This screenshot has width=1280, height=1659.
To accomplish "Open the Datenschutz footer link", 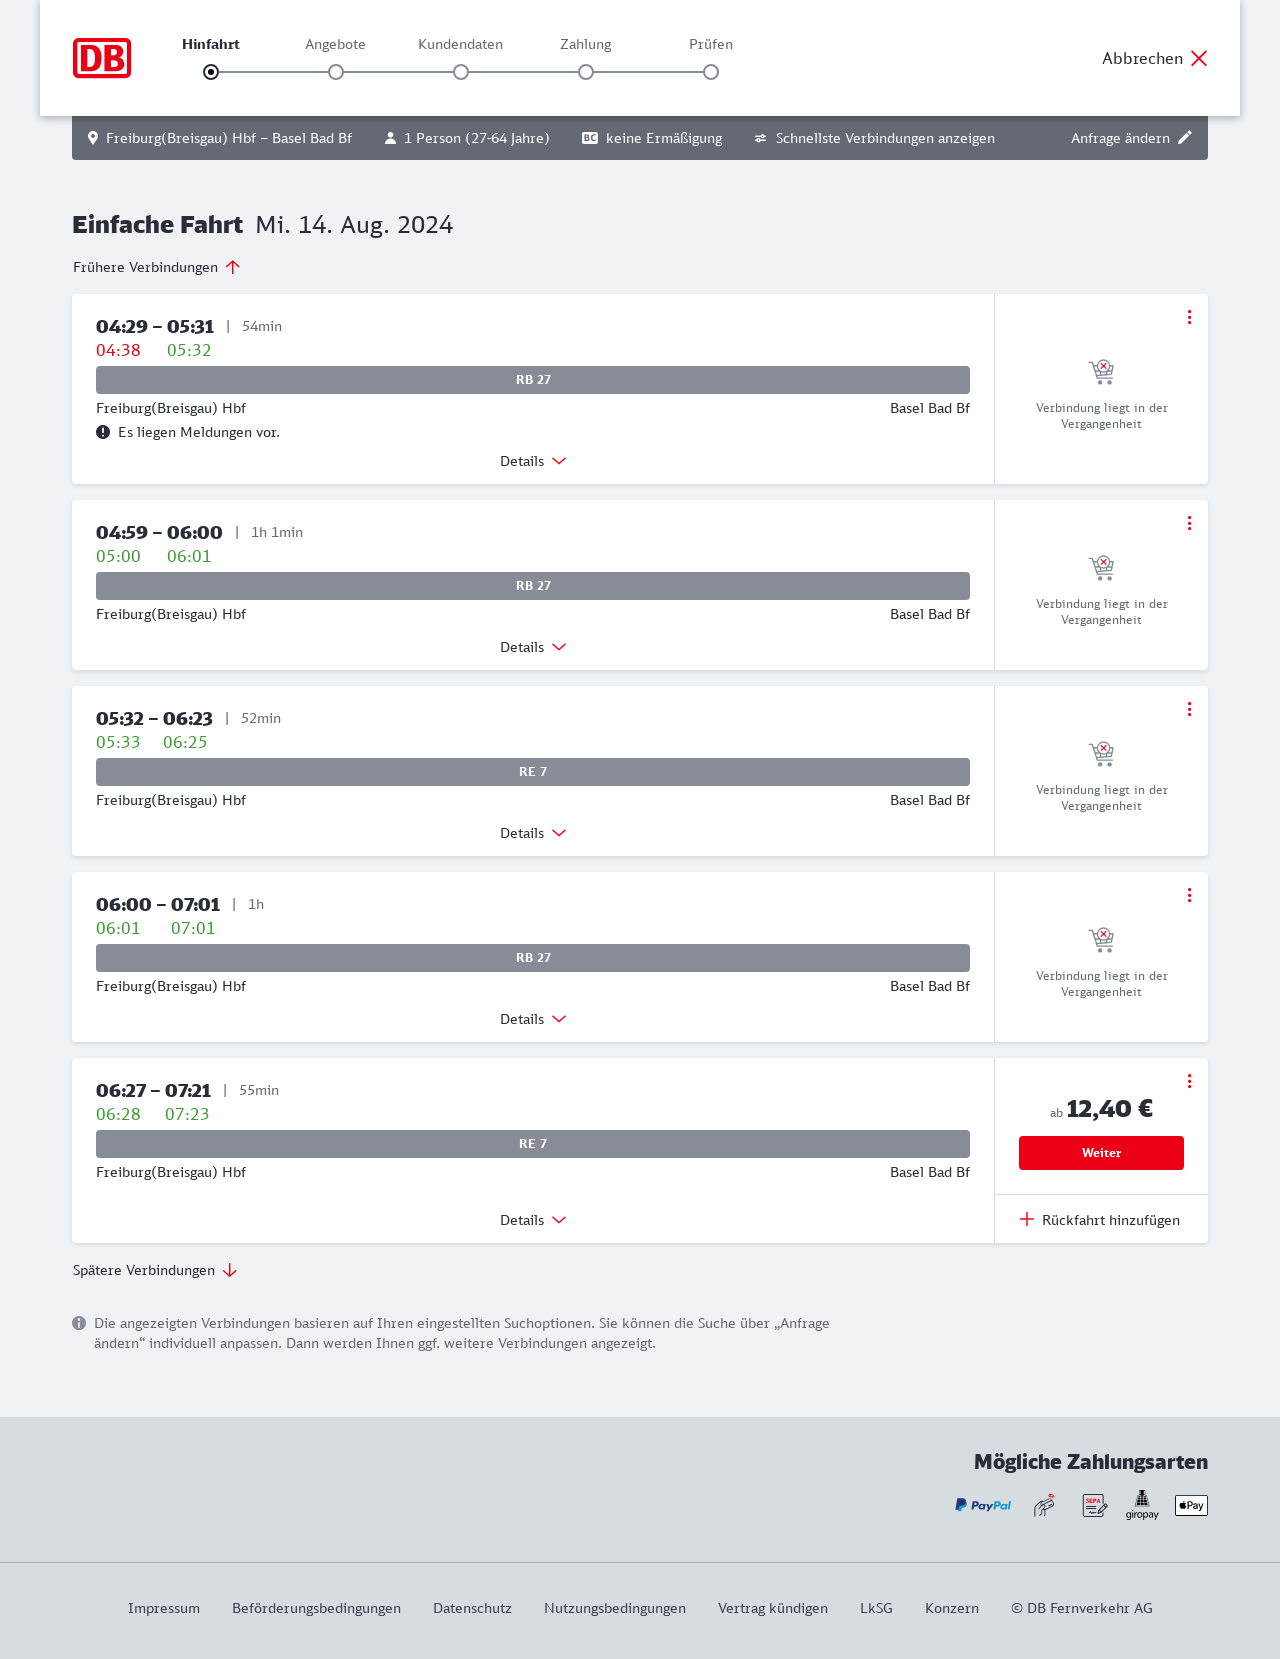I will 472,1608.
